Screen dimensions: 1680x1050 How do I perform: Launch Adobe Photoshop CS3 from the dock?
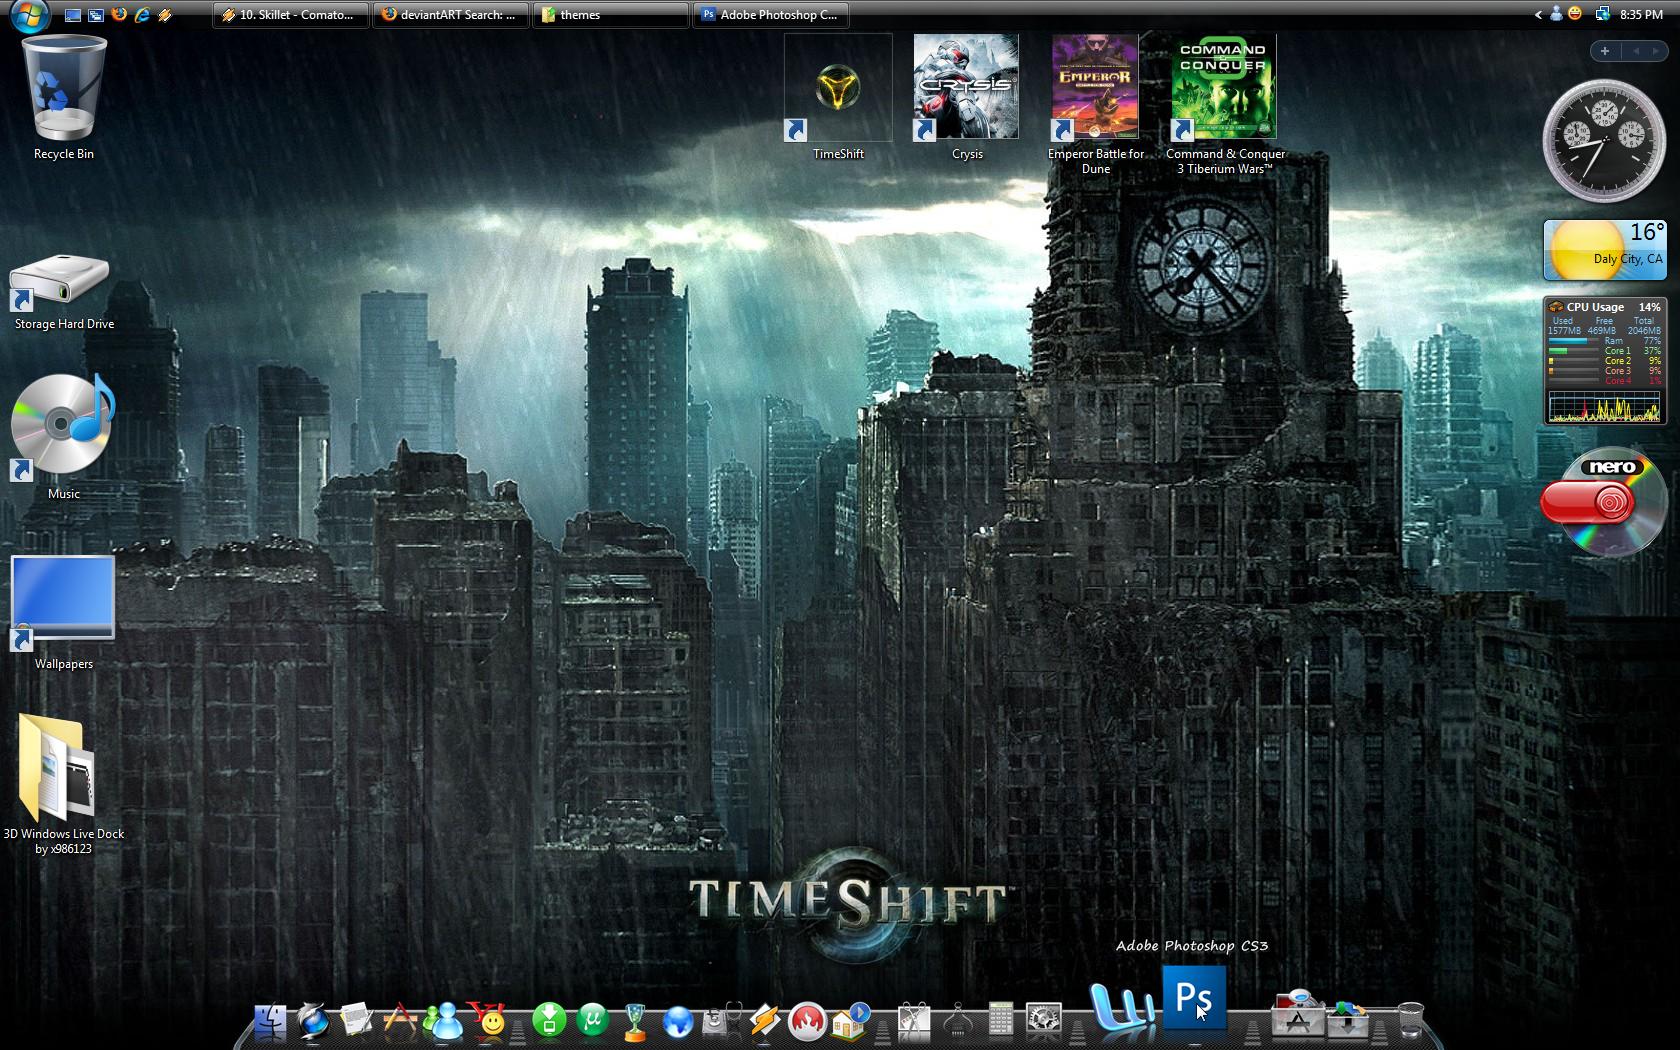click(1194, 997)
